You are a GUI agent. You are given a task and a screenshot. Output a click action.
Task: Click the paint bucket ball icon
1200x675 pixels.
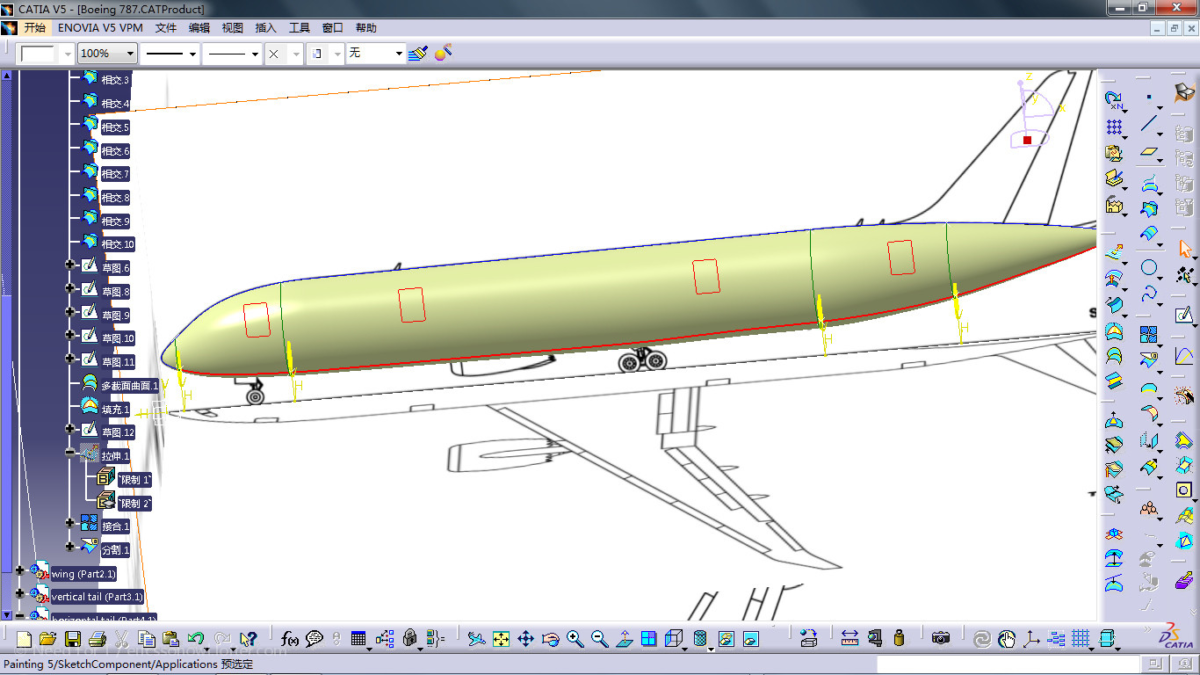443,52
